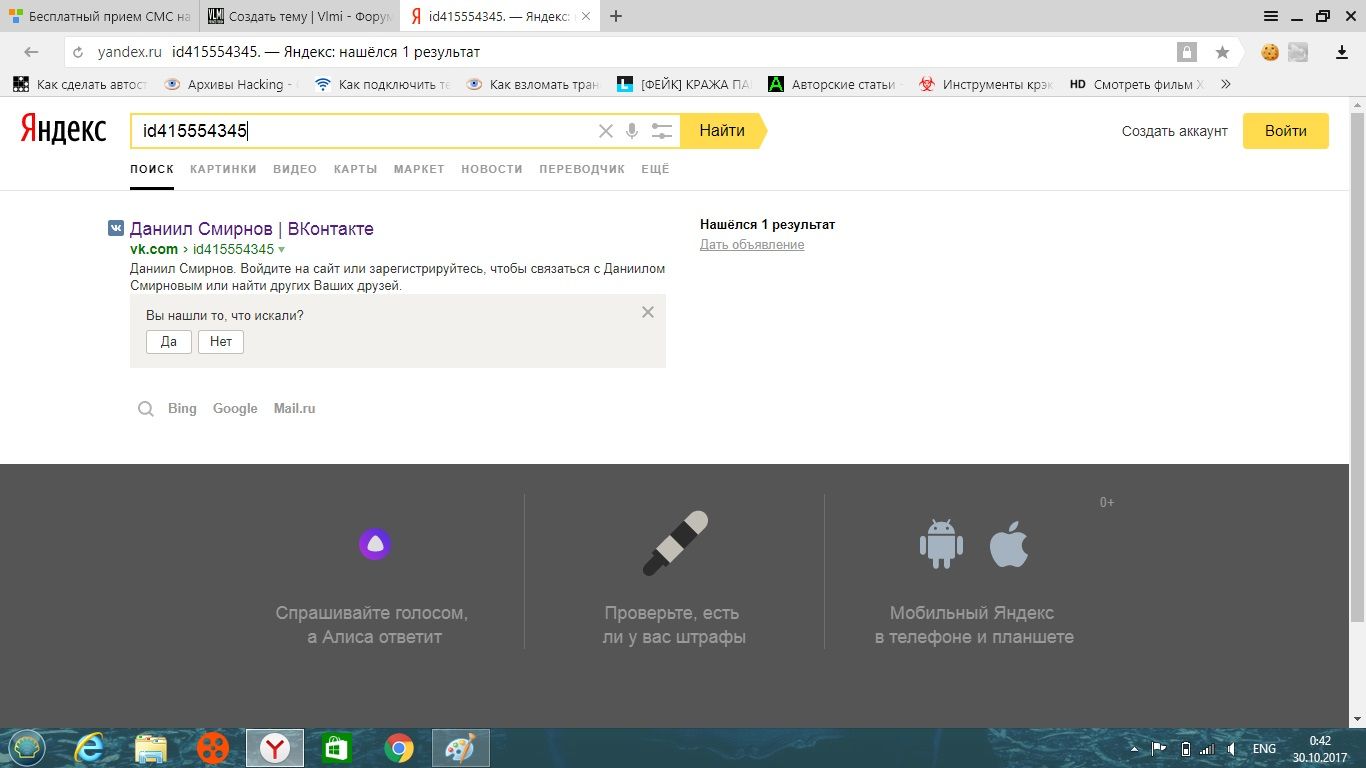The image size is (1366, 768).
Task: Click the bookmark star icon in address bar
Action: point(1222,52)
